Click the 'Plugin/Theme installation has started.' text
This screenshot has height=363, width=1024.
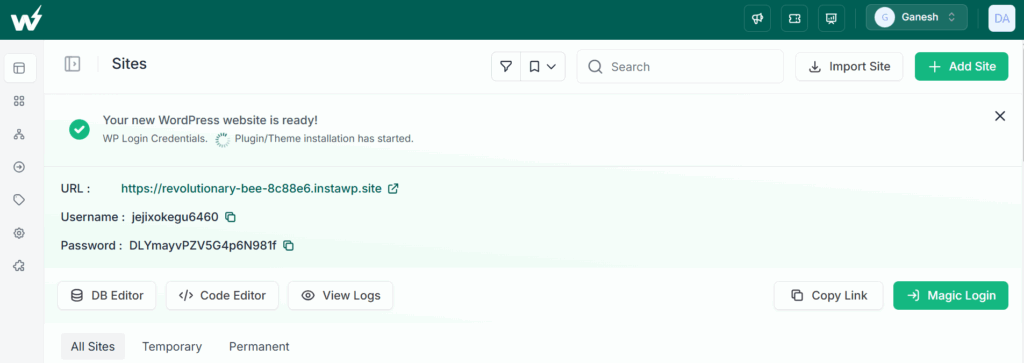(x=324, y=139)
